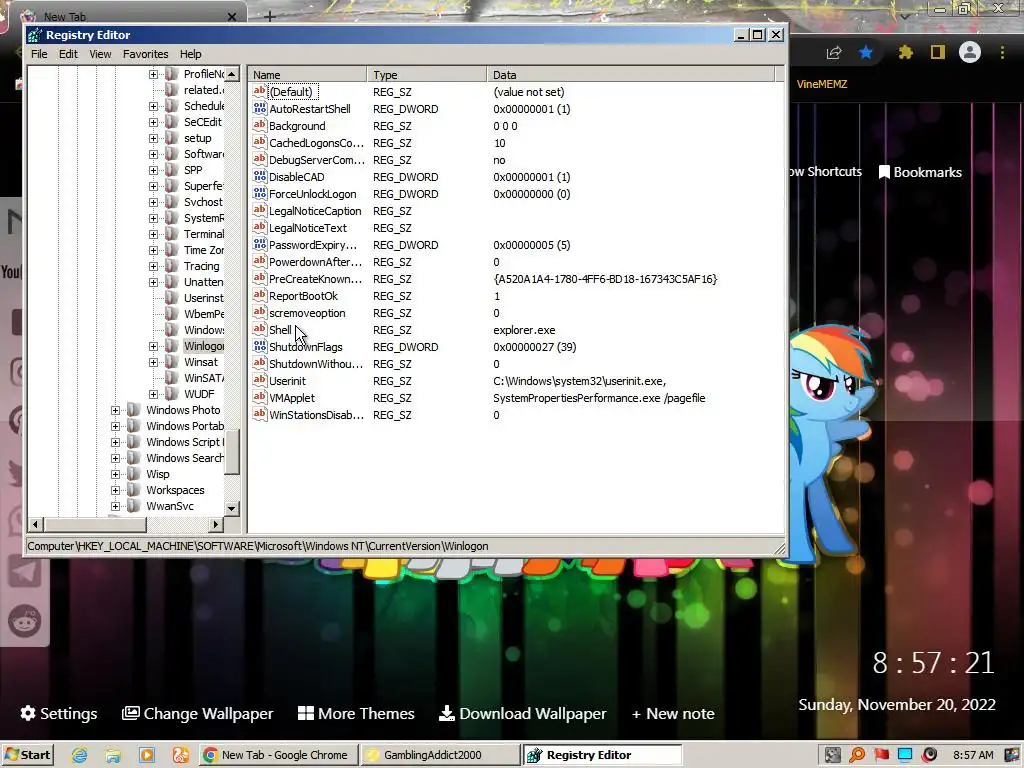Select the VMApplet value icon
The image size is (1024, 768).
259,397
